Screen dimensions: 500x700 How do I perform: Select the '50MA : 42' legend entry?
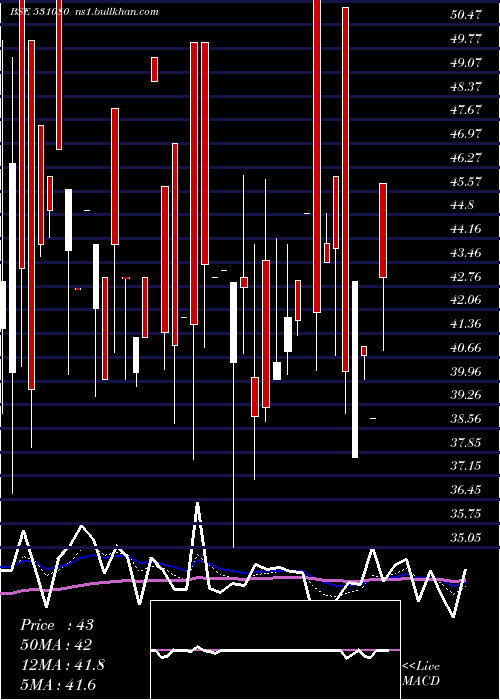tap(57, 645)
